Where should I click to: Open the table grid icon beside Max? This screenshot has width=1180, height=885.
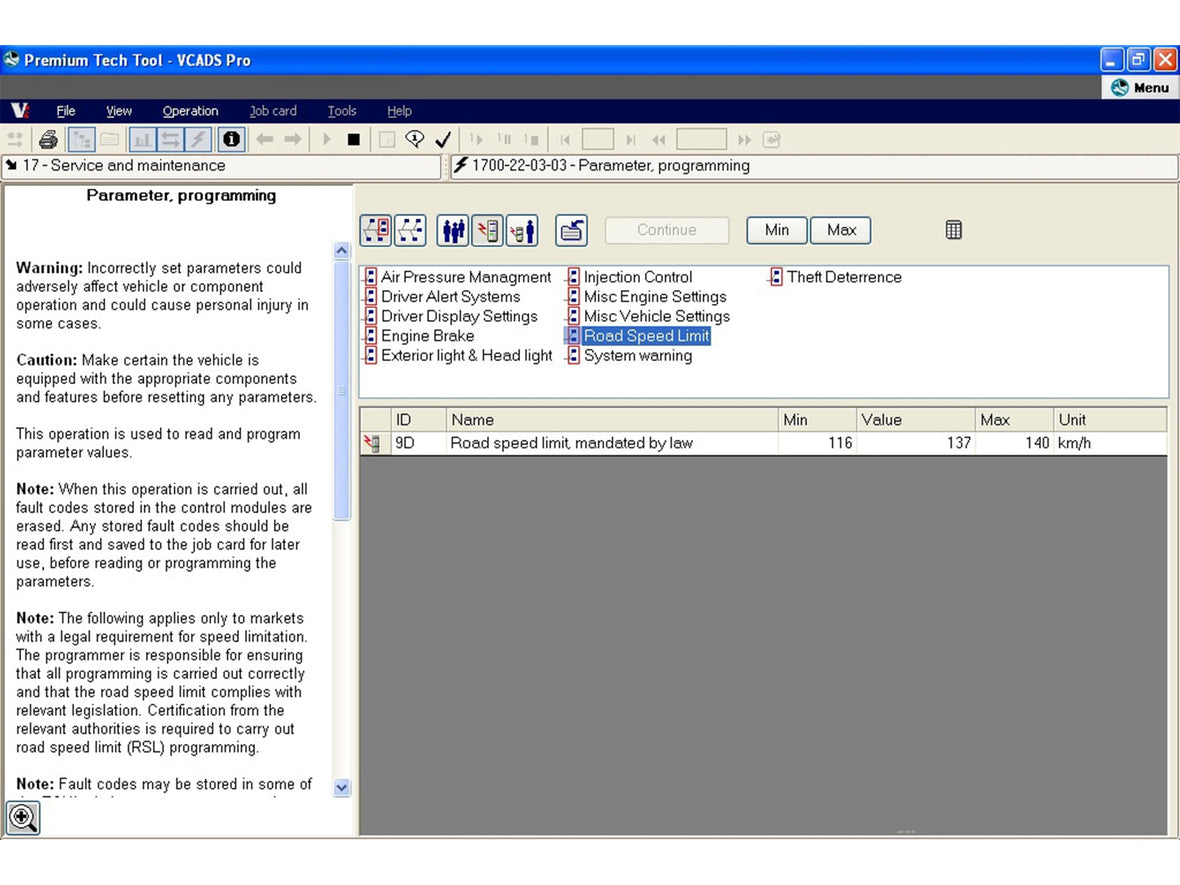(953, 230)
